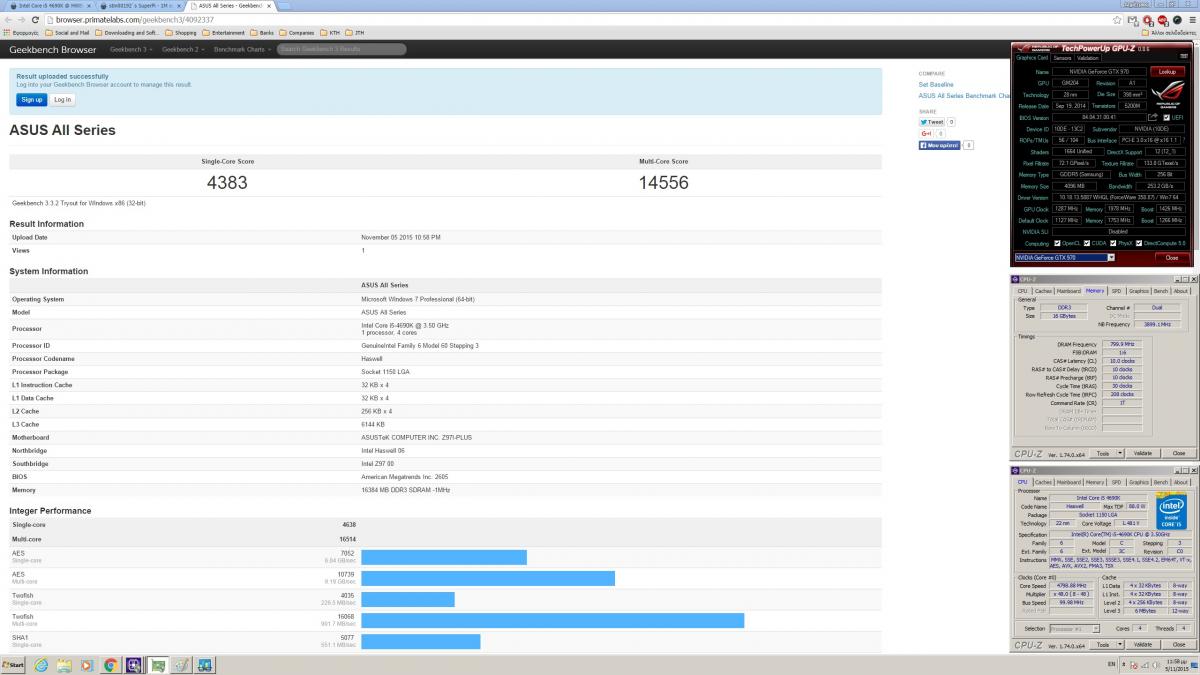Open Tools dropdown arrow in CPU-Z Memory window

click(x=1120, y=453)
